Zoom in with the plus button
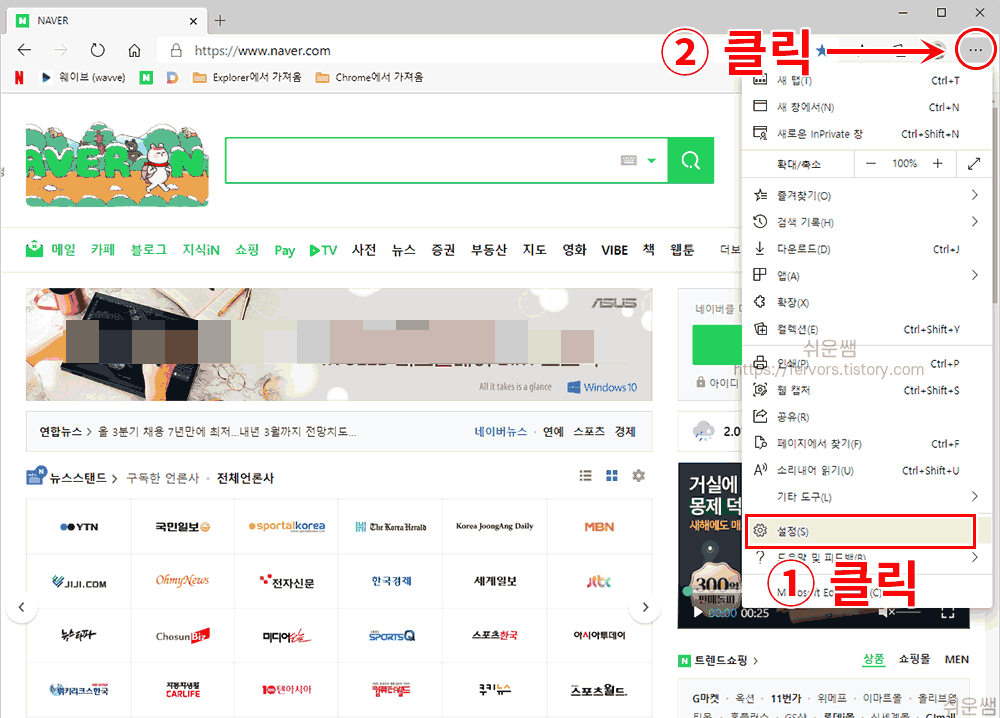Viewport: 1000px width, 718px height. coord(938,164)
